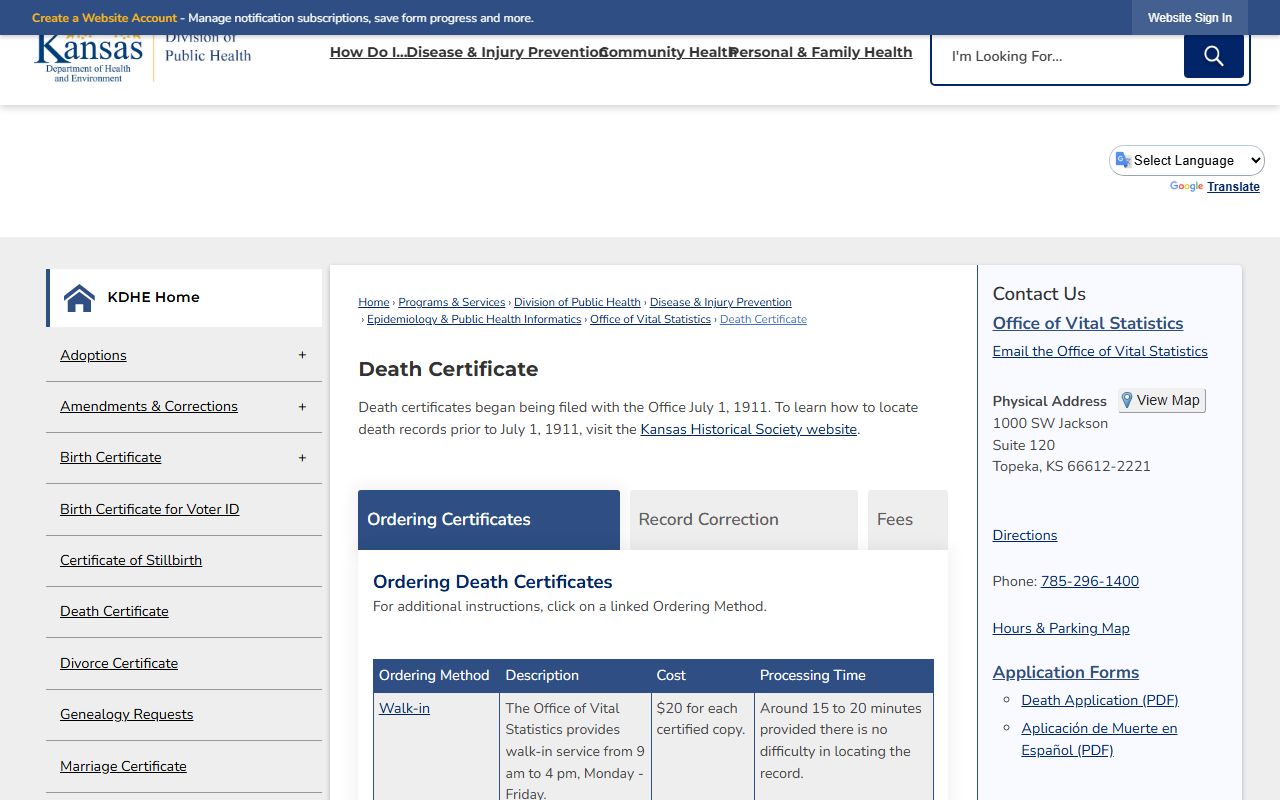
Task: Open Death Certificate sidebar link
Action: coord(114,611)
